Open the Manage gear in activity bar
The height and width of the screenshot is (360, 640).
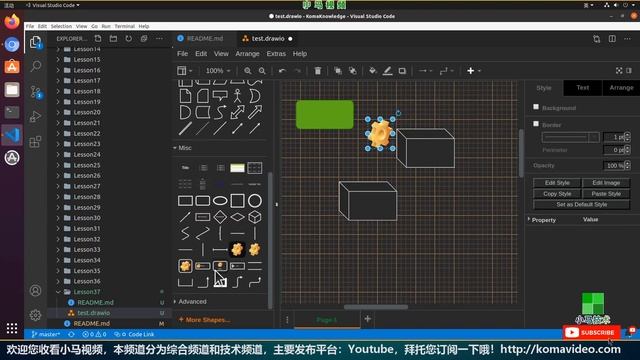point(36,315)
